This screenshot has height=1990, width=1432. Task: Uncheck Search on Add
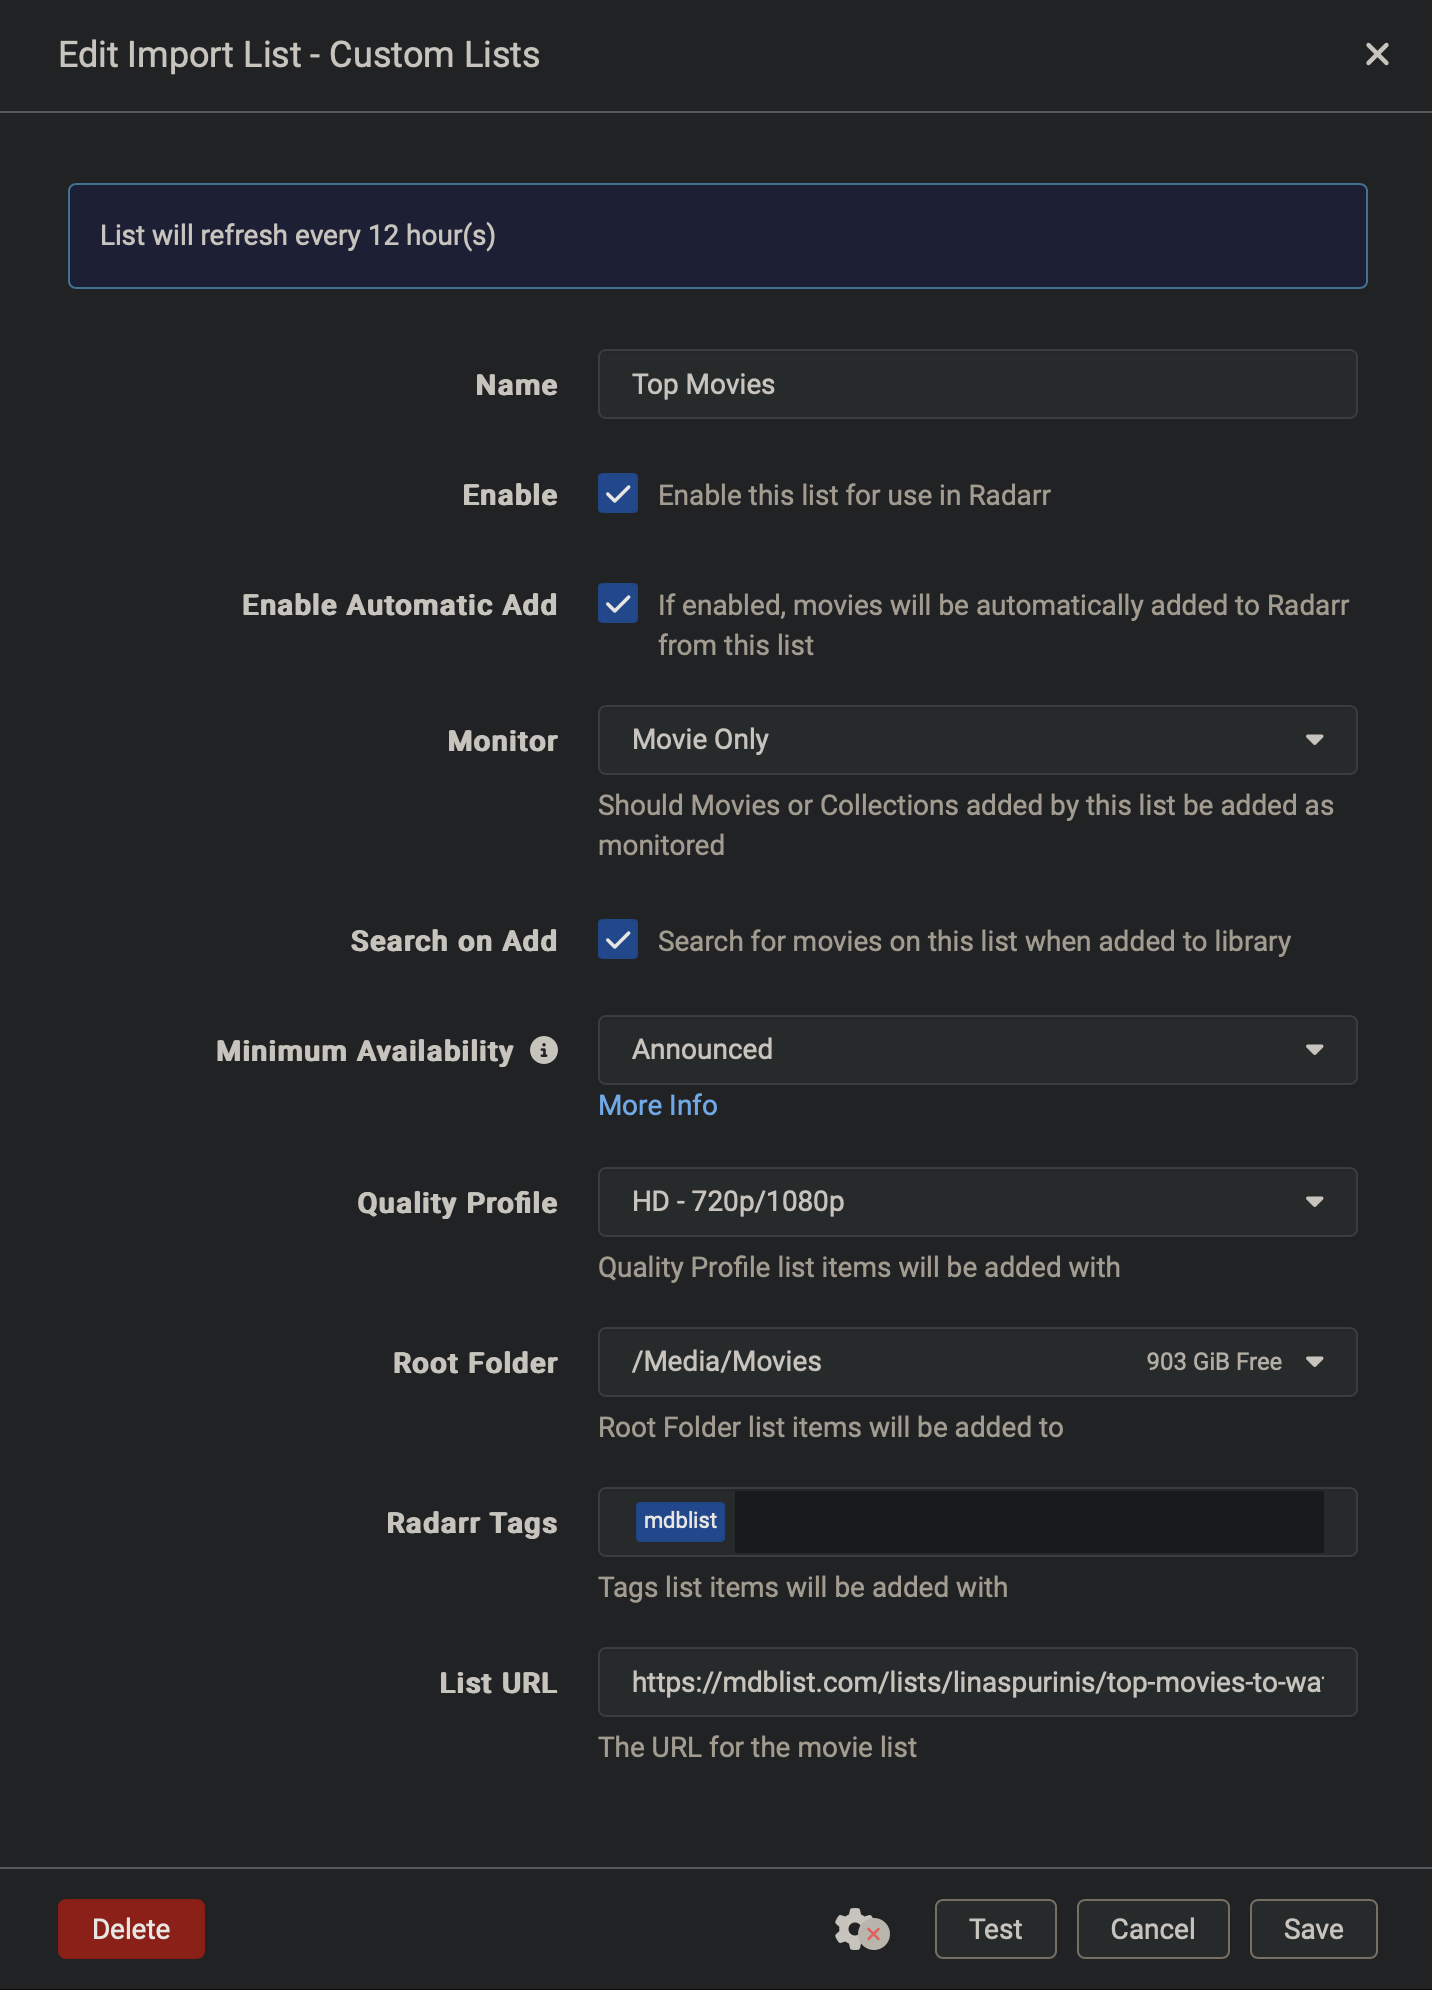[618, 940]
